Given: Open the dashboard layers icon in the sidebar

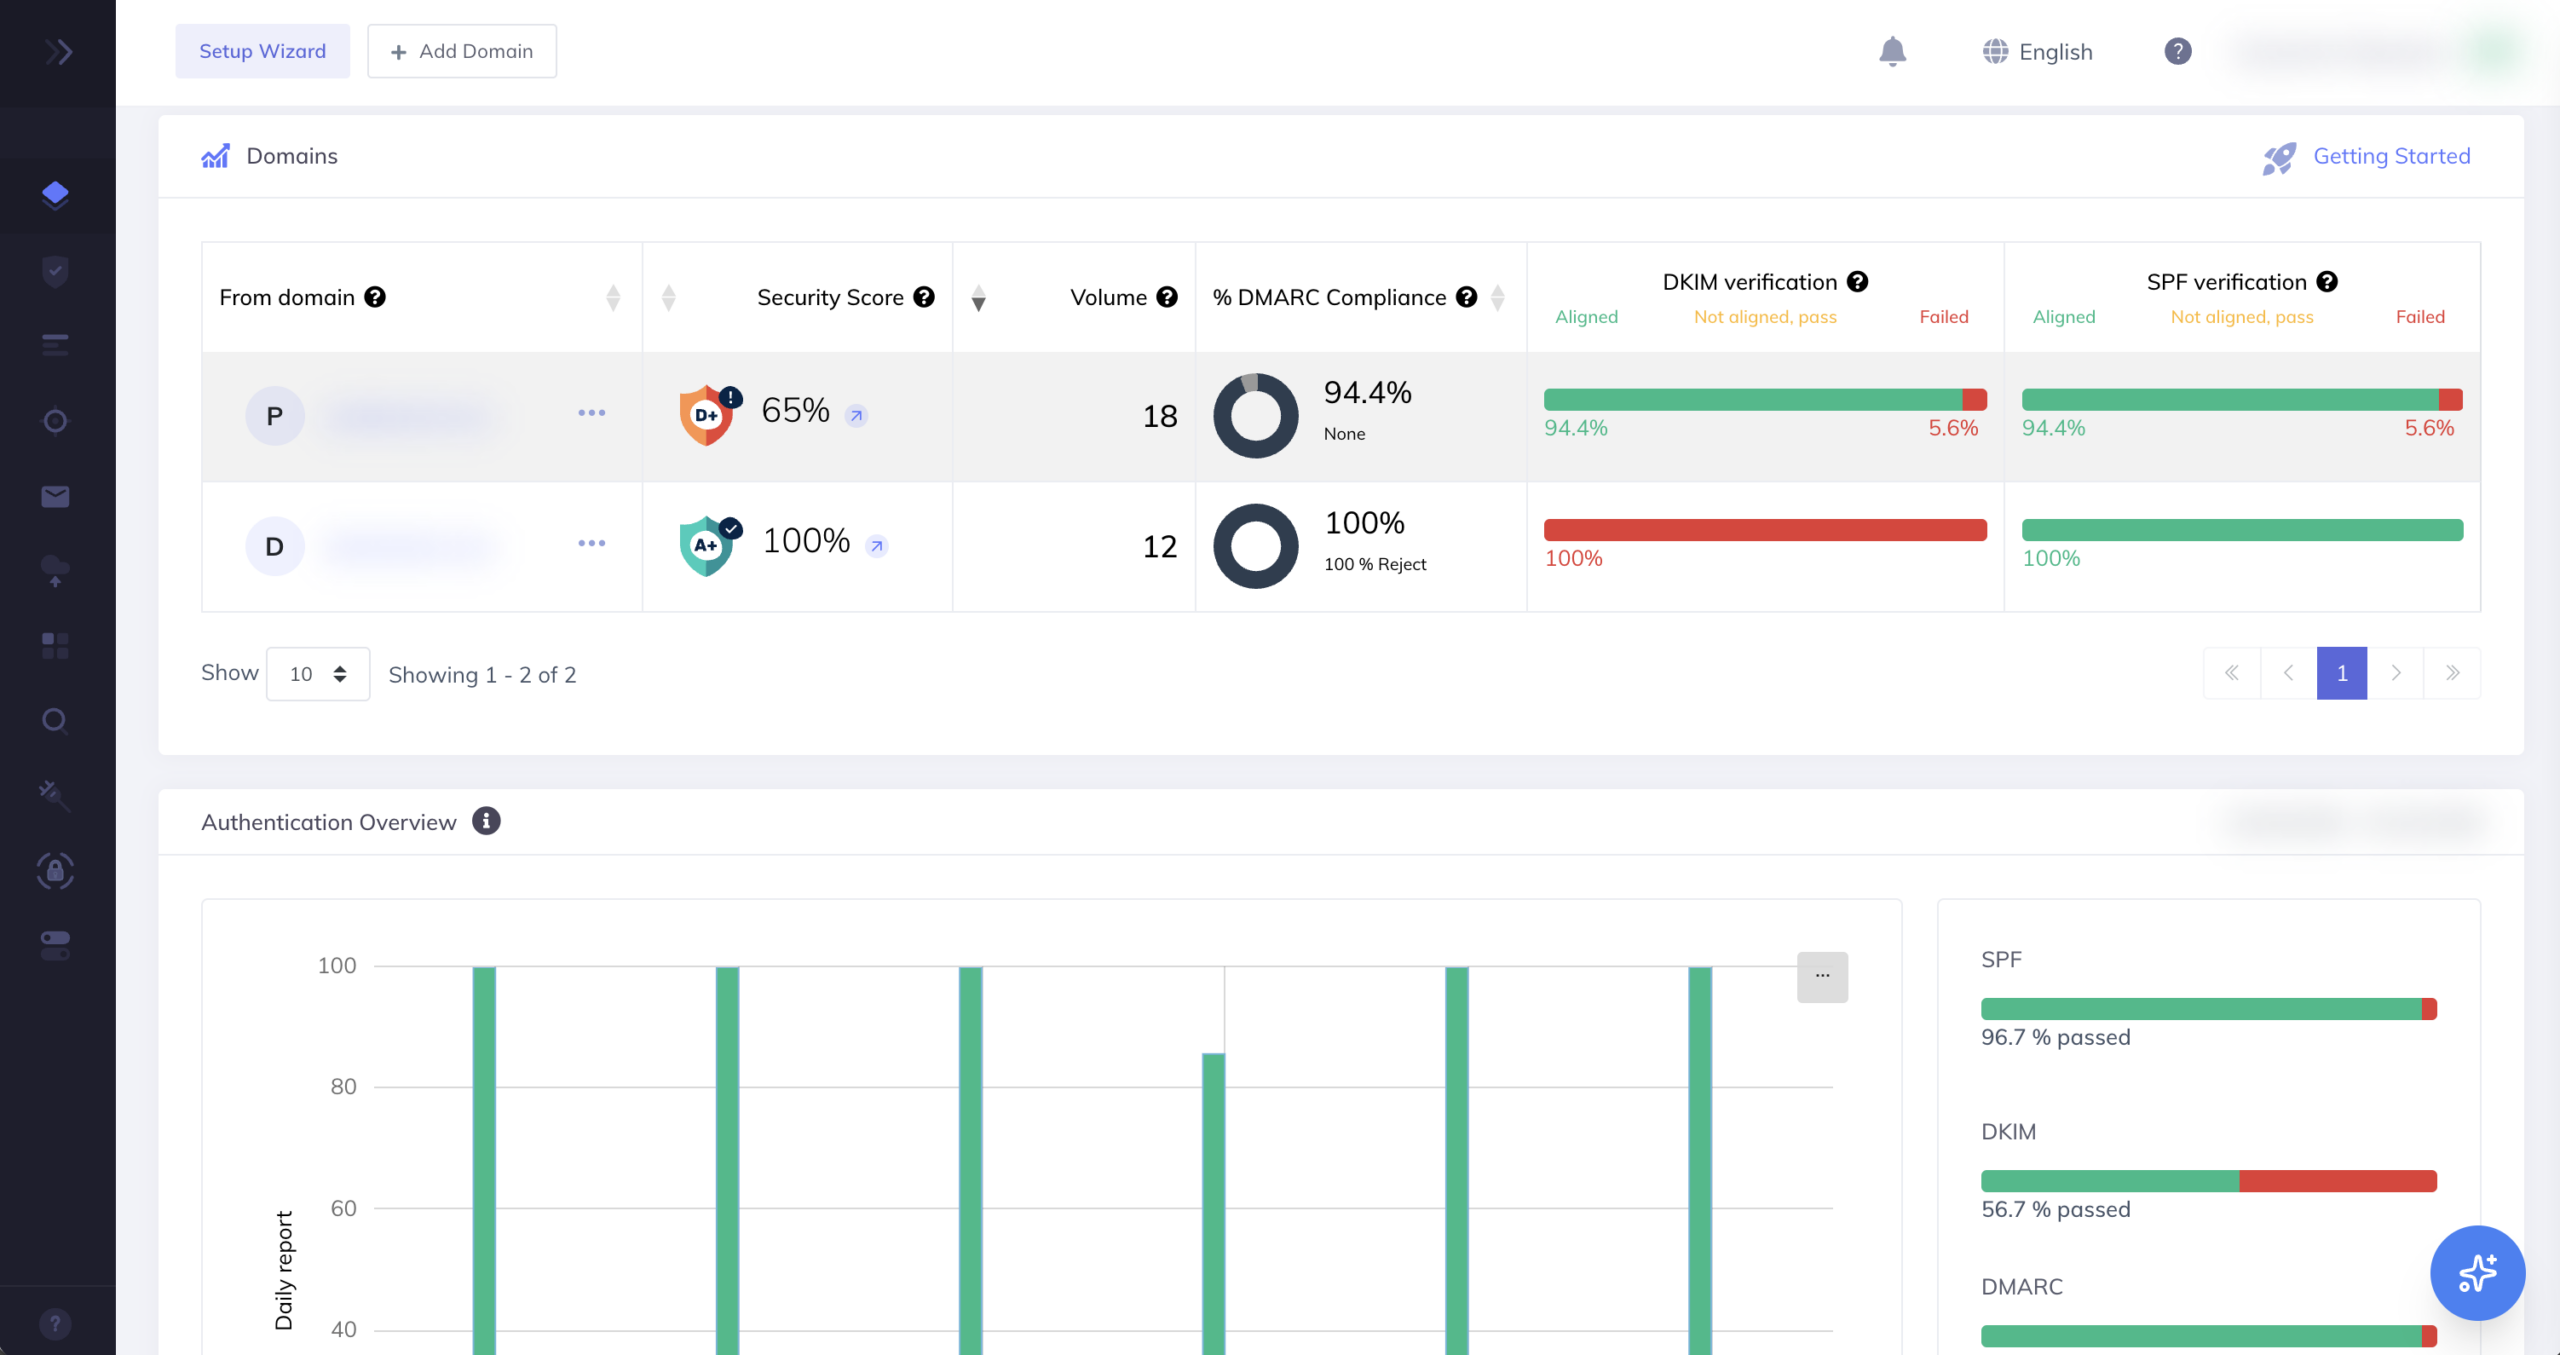Looking at the screenshot, I should pos(56,194).
